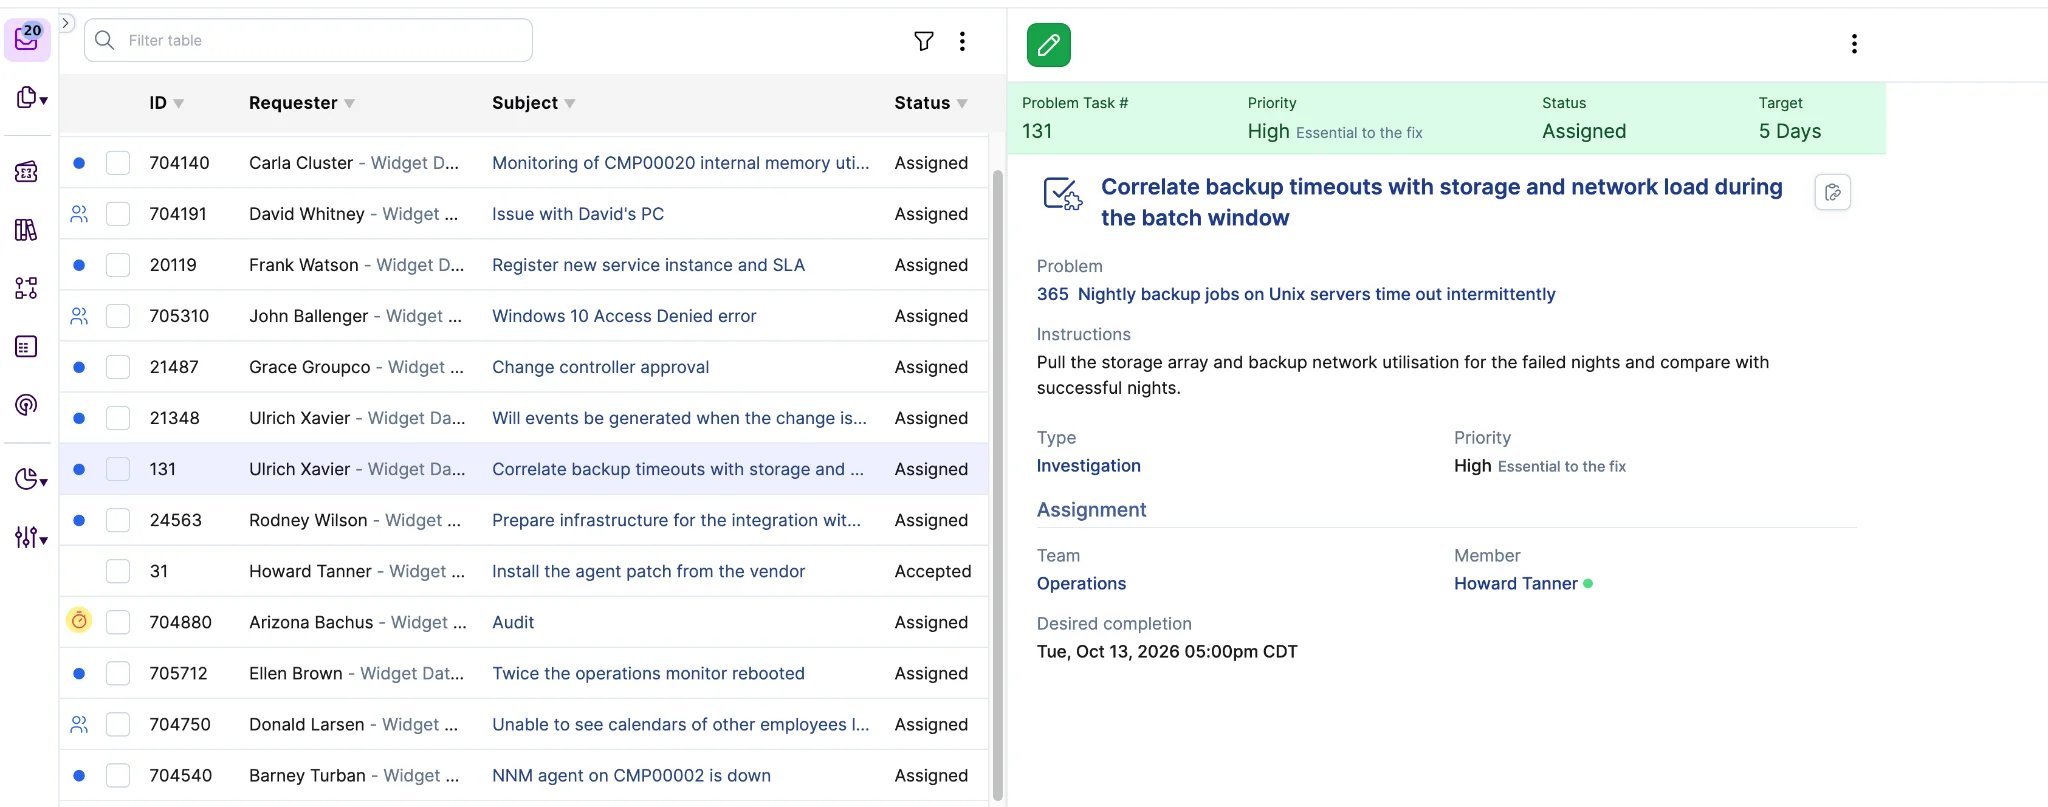Open the filter funnel icon above the table

point(924,41)
